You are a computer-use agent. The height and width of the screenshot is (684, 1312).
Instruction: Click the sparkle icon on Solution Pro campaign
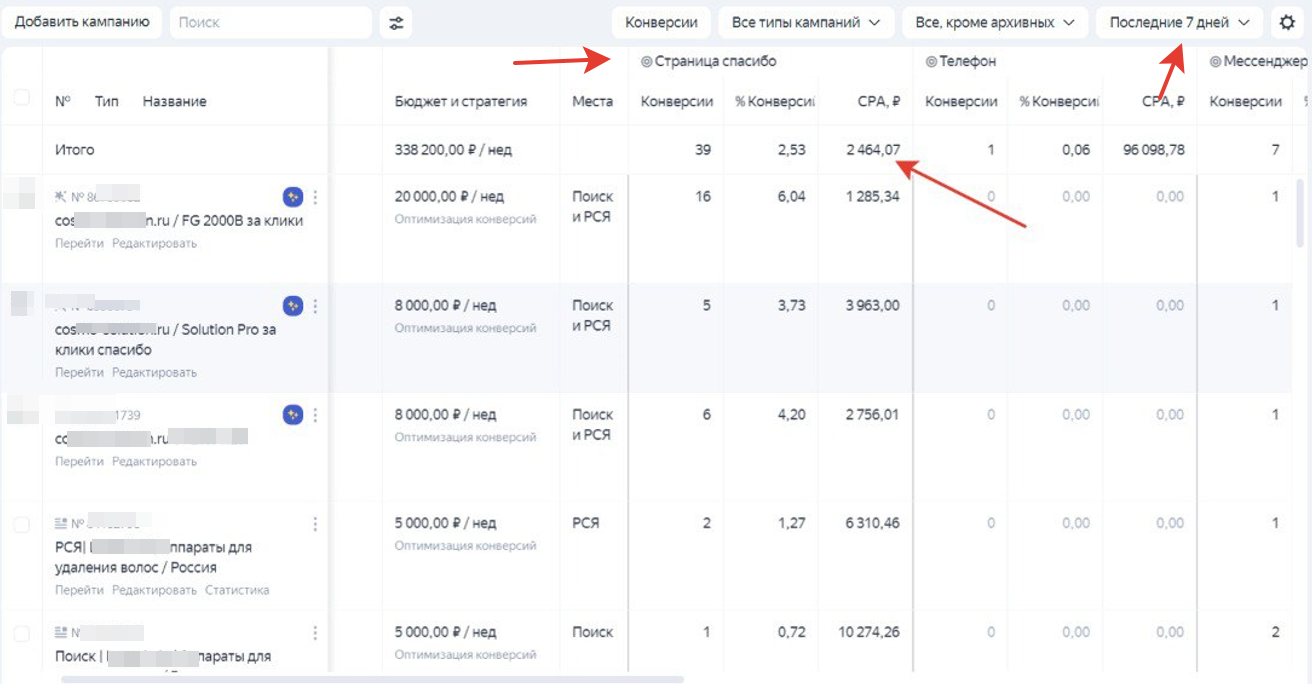click(x=292, y=306)
